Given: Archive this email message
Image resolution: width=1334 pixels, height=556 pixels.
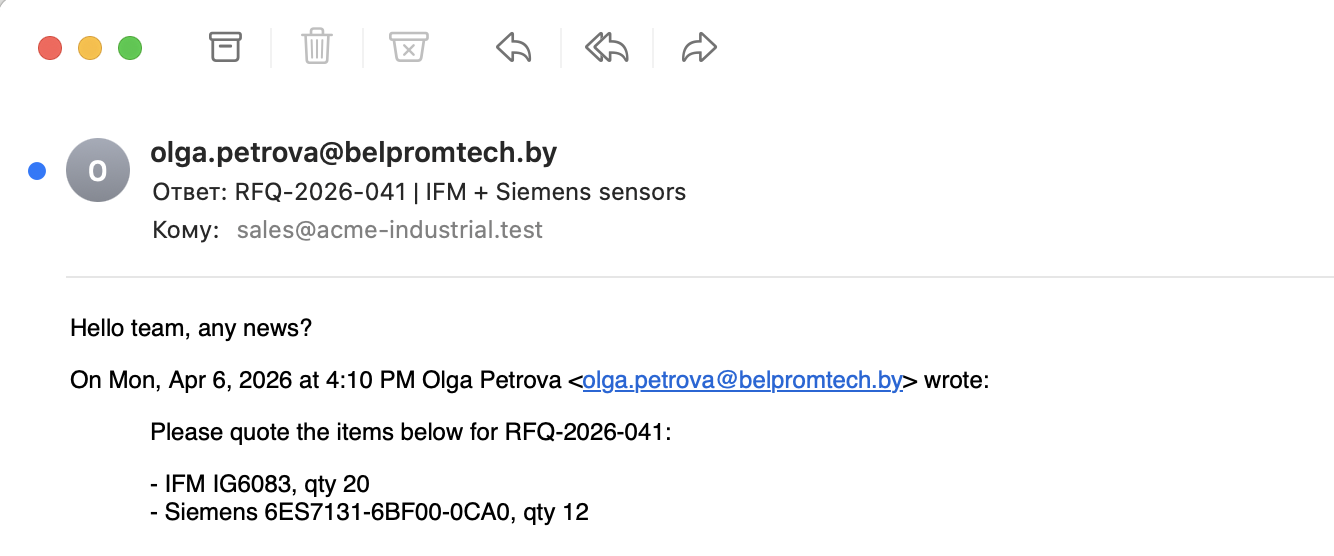Looking at the screenshot, I should tap(225, 47).
